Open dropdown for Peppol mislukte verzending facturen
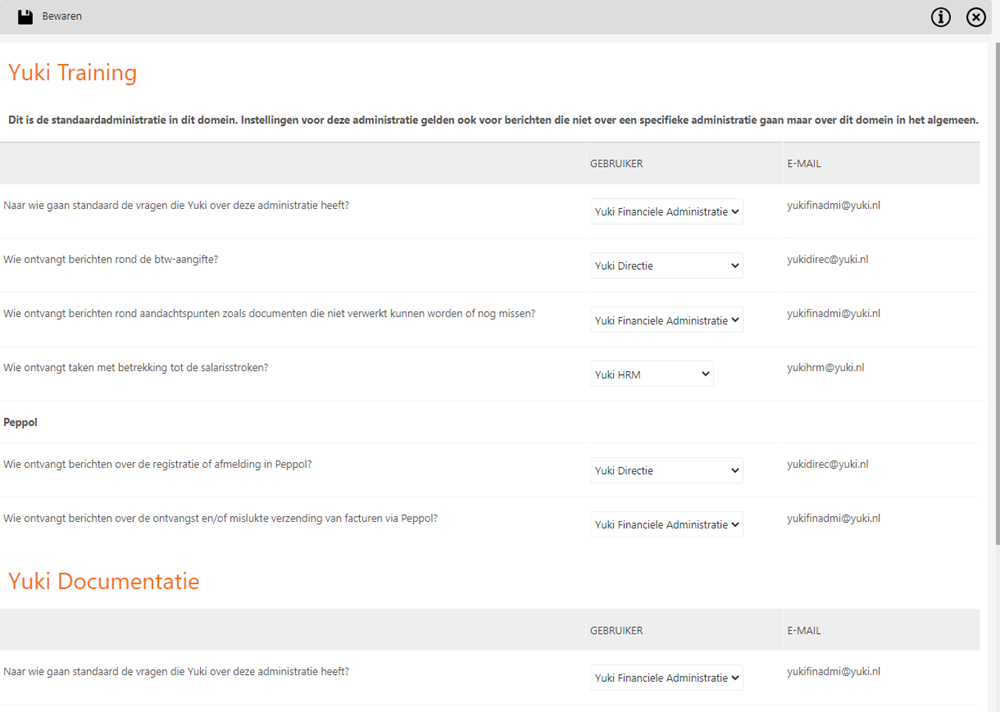 666,525
